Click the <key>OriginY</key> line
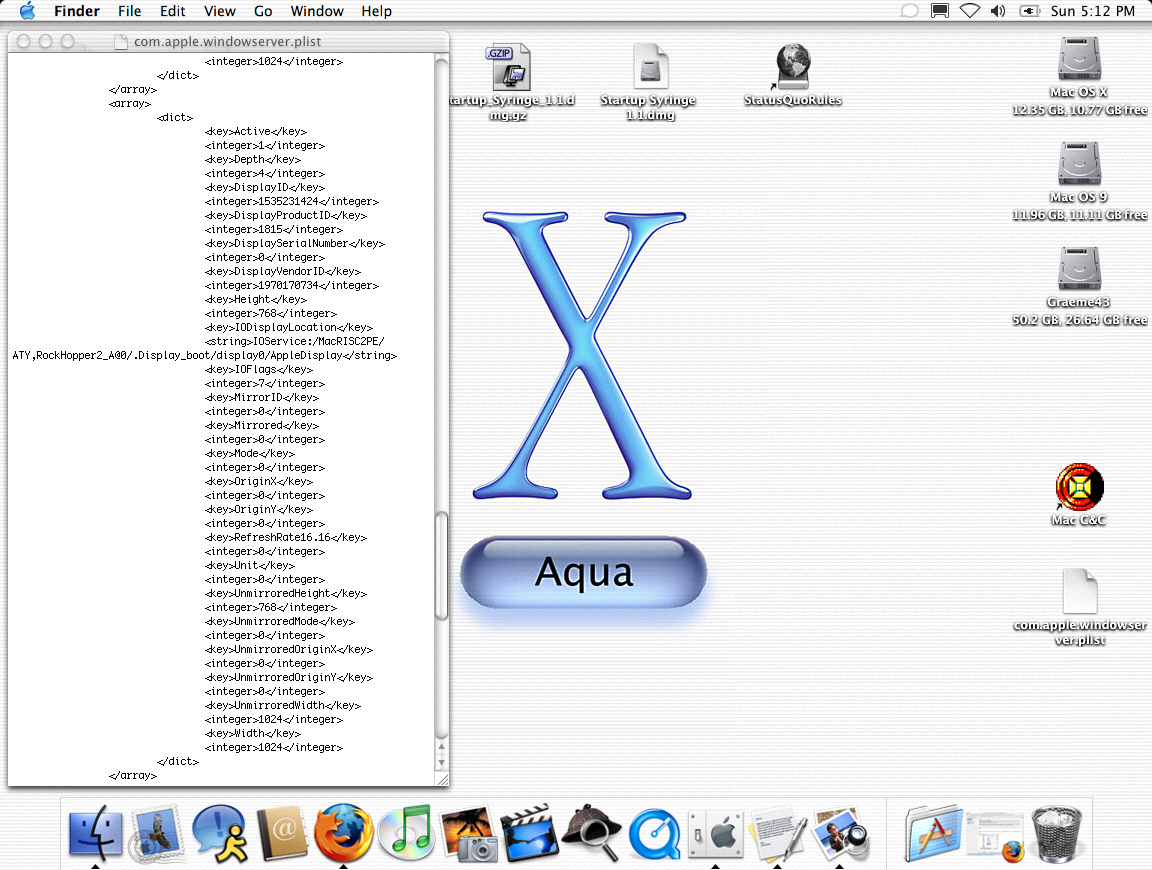Image resolution: width=1152 pixels, height=870 pixels. pyautogui.click(x=259, y=509)
